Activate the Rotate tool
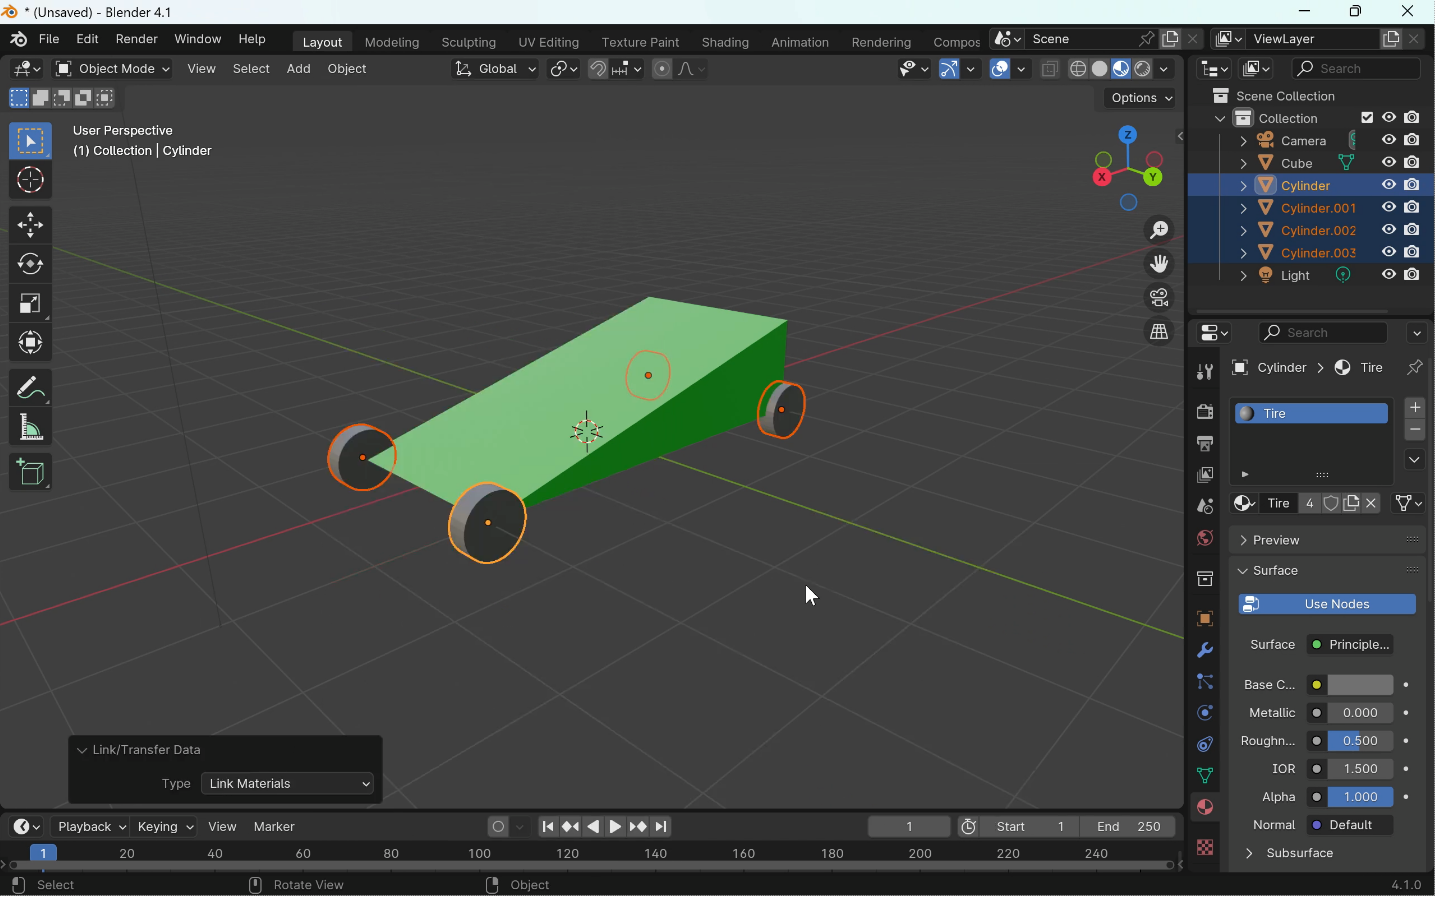 pyautogui.click(x=30, y=265)
